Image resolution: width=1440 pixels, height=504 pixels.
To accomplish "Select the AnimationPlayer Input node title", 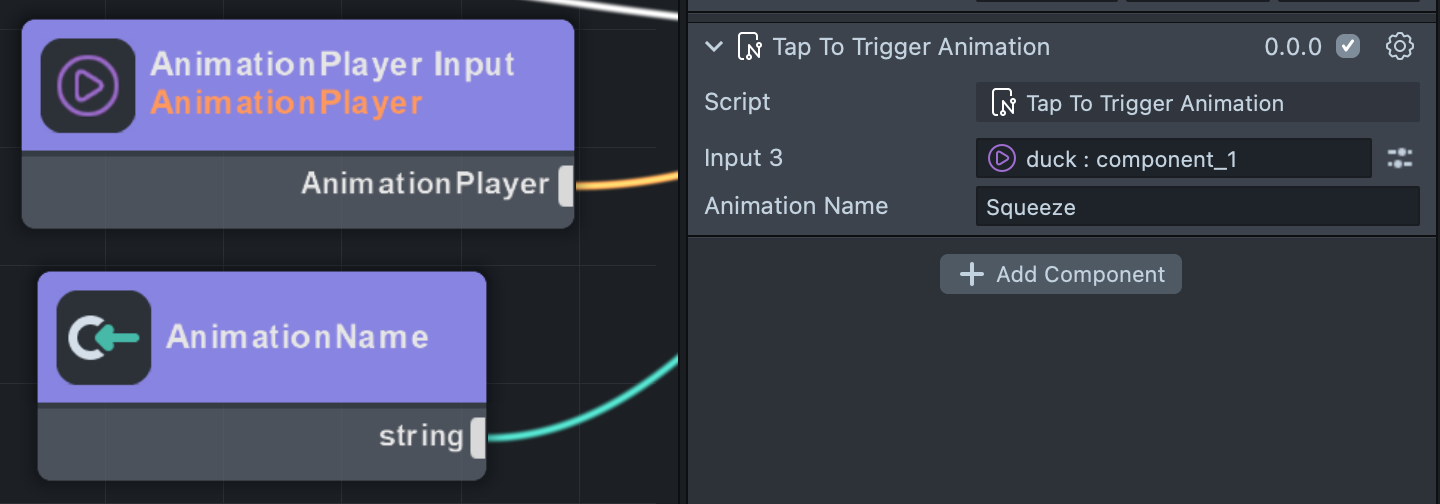I will coord(332,64).
